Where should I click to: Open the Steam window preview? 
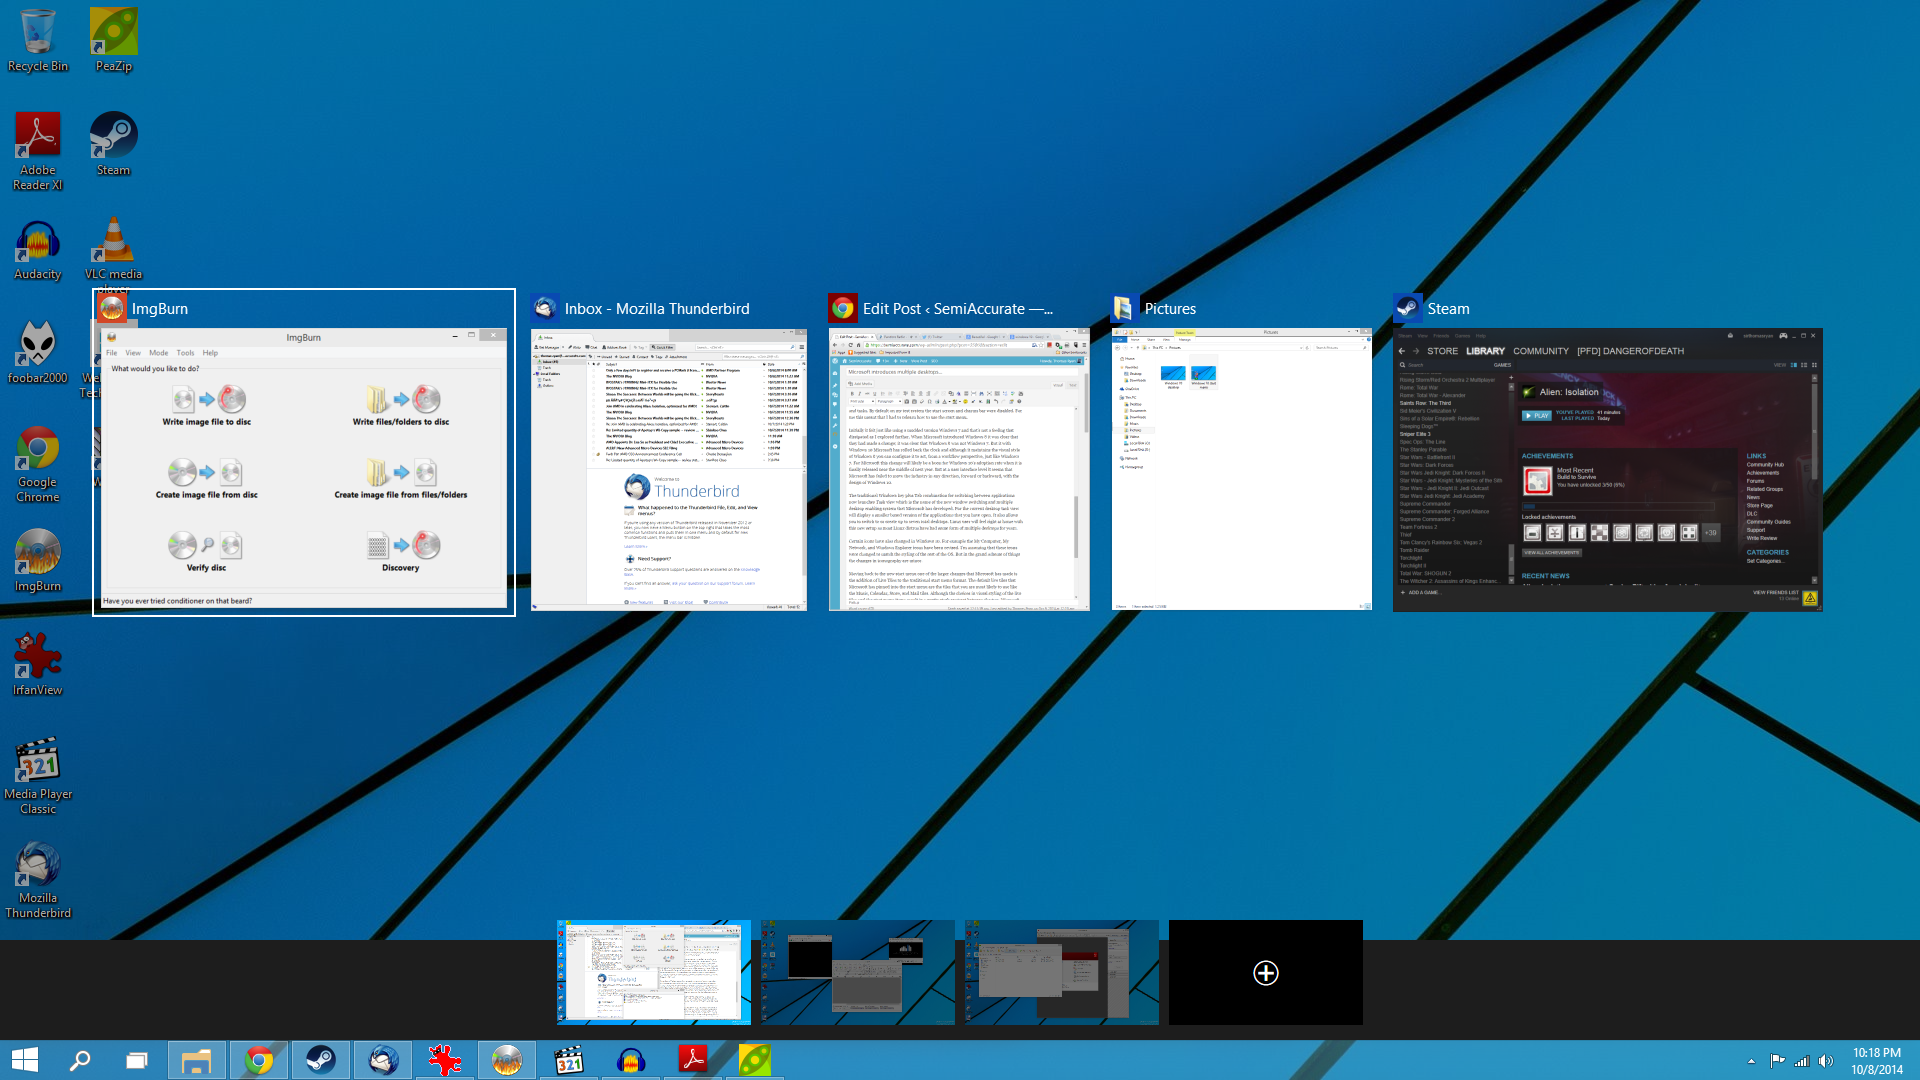[x=1607, y=468]
